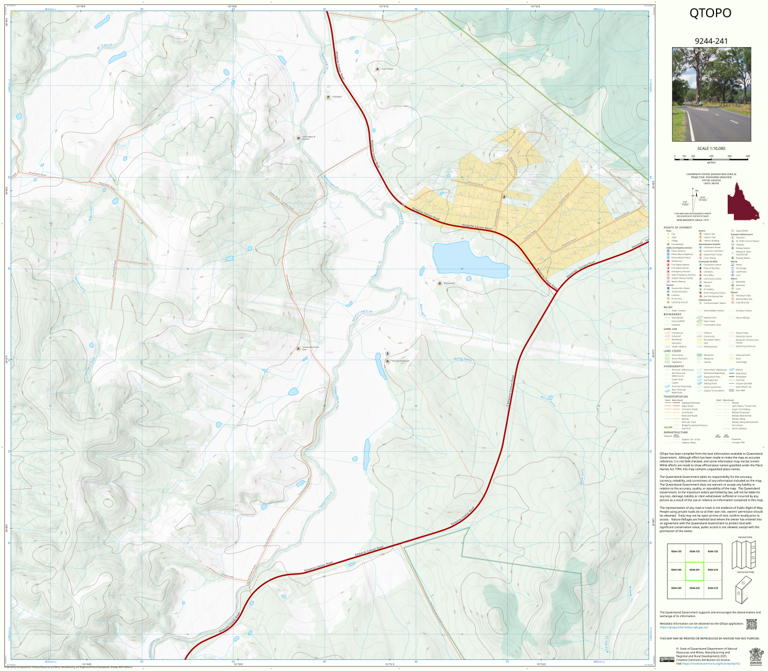Click the vertical folds diagram
Viewport: 768px width, 671px height.
tap(744, 554)
